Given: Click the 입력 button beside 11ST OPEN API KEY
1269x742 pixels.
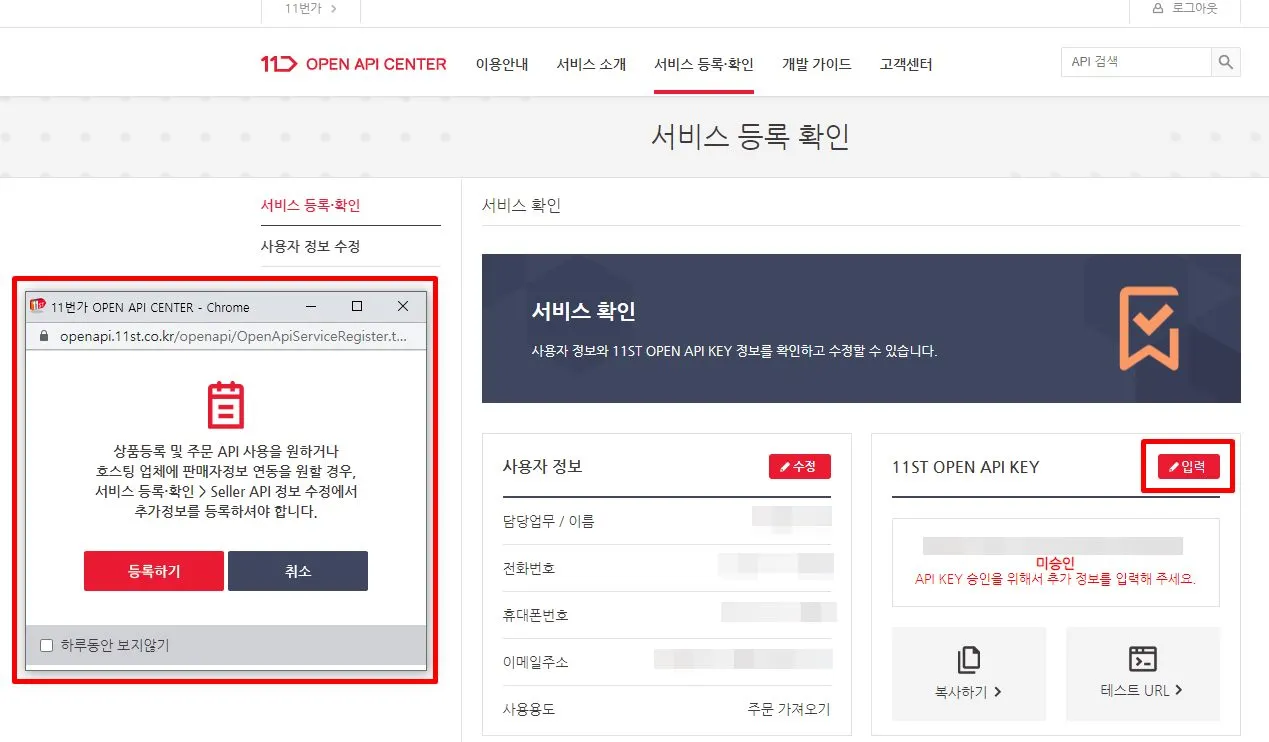Looking at the screenshot, I should coord(1189,467).
